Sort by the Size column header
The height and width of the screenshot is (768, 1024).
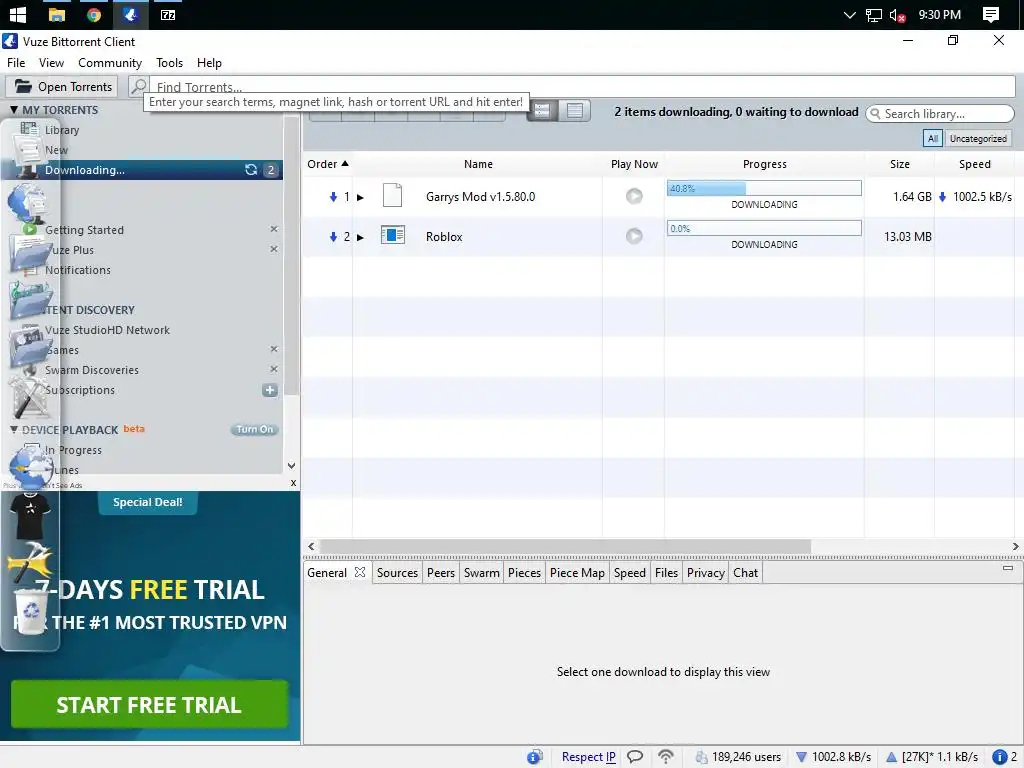tap(899, 164)
